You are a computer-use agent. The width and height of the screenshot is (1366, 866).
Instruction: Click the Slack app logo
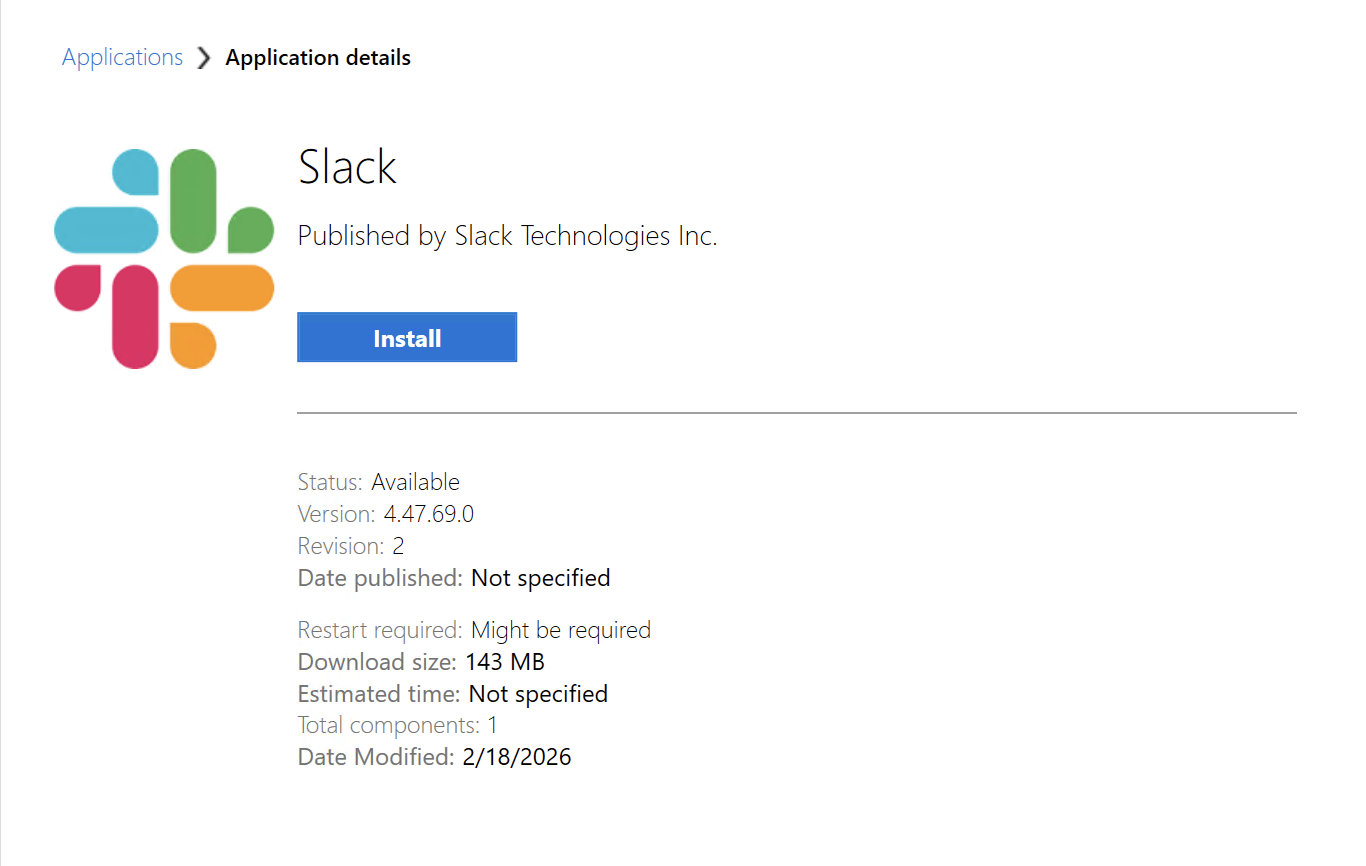(164, 258)
